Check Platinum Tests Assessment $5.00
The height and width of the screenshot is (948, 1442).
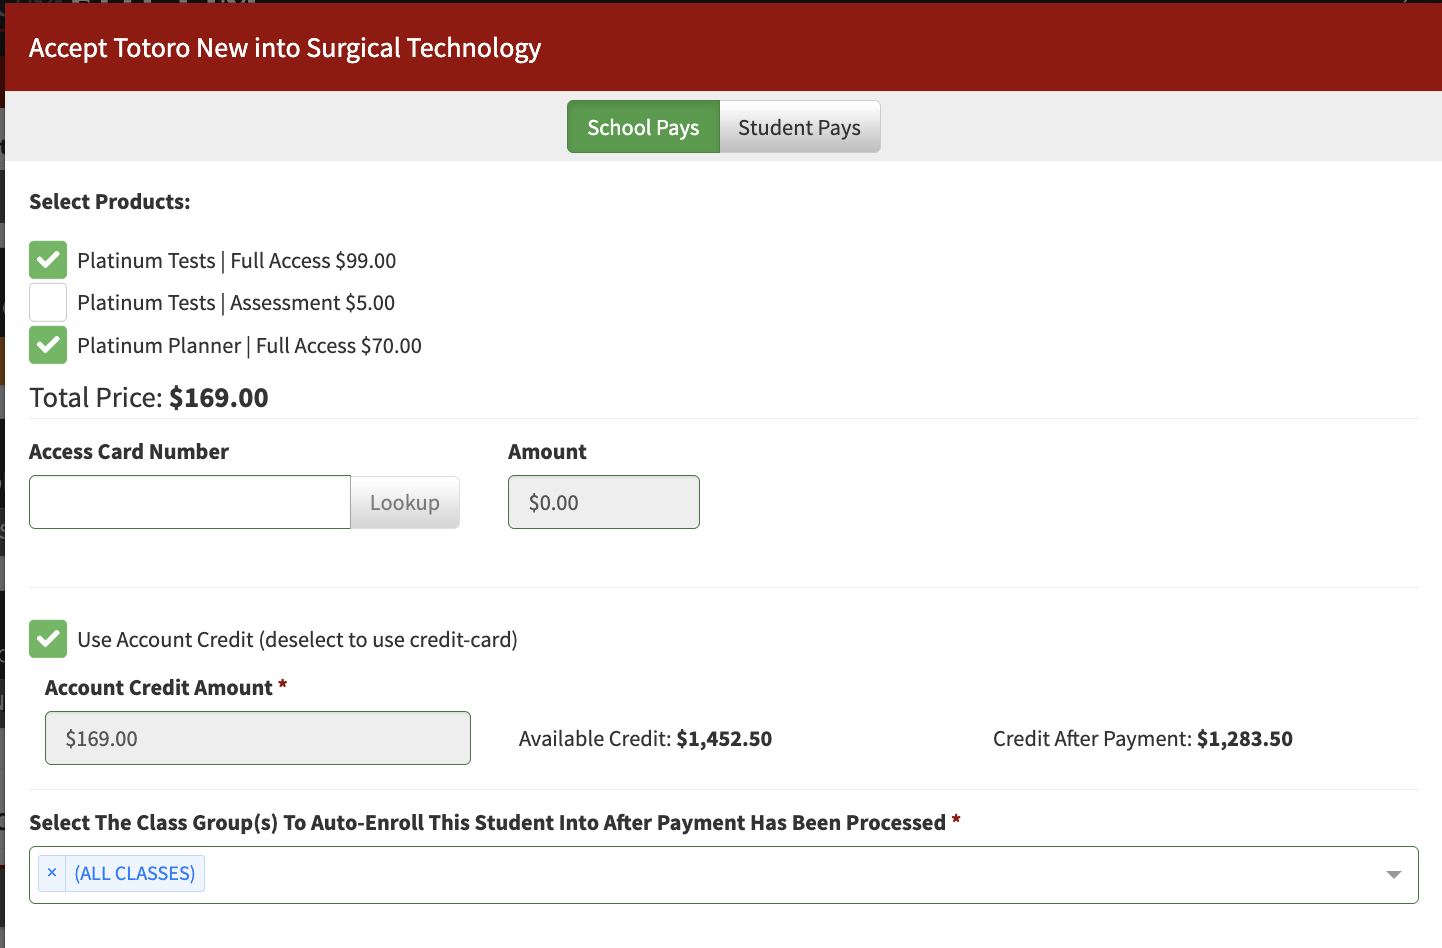click(48, 302)
